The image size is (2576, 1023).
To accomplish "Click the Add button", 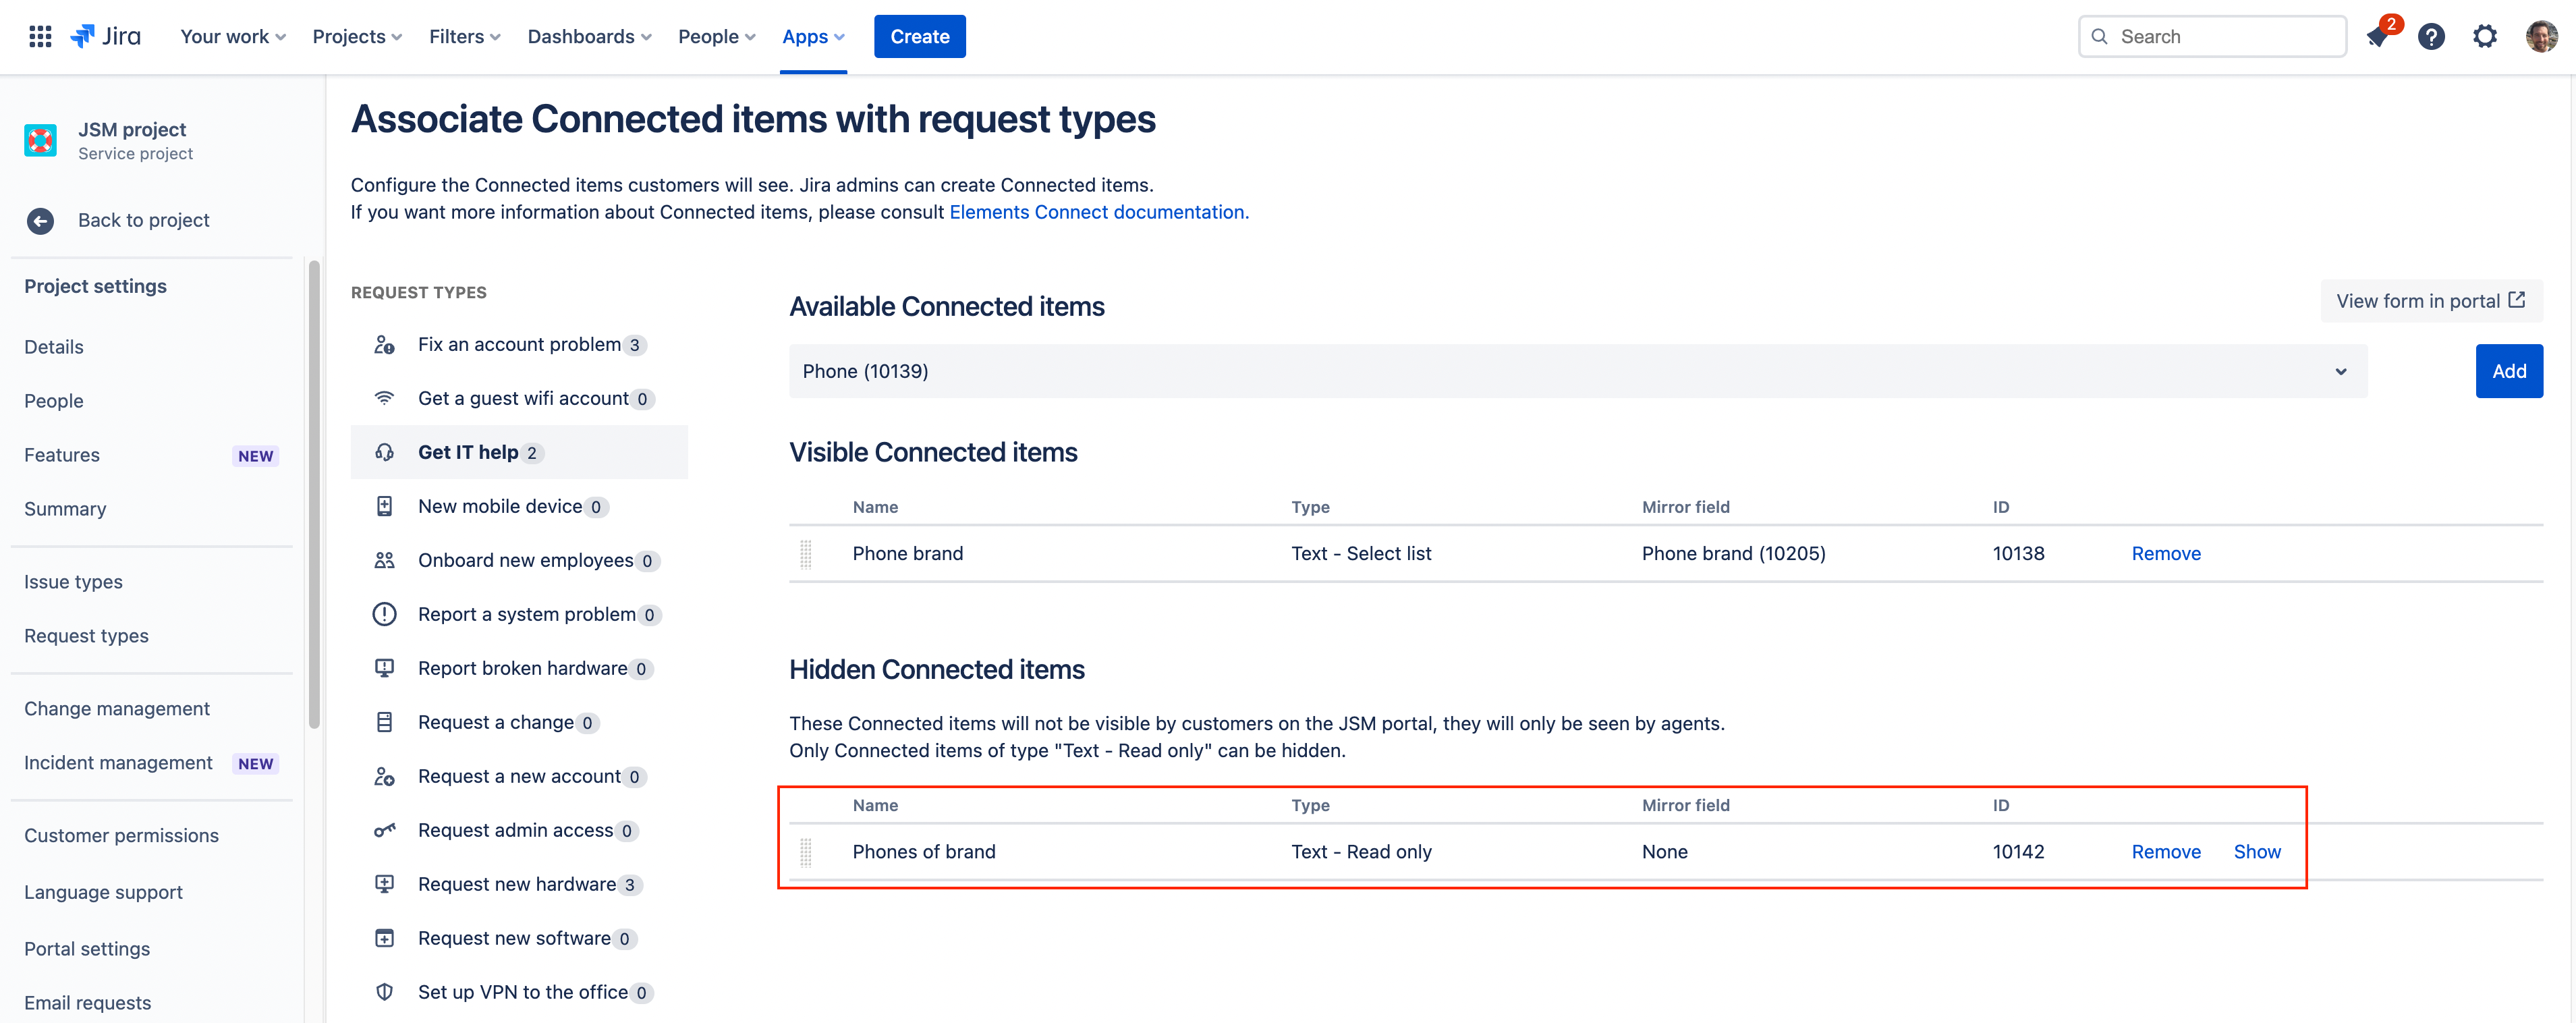I will click(x=2509, y=371).
